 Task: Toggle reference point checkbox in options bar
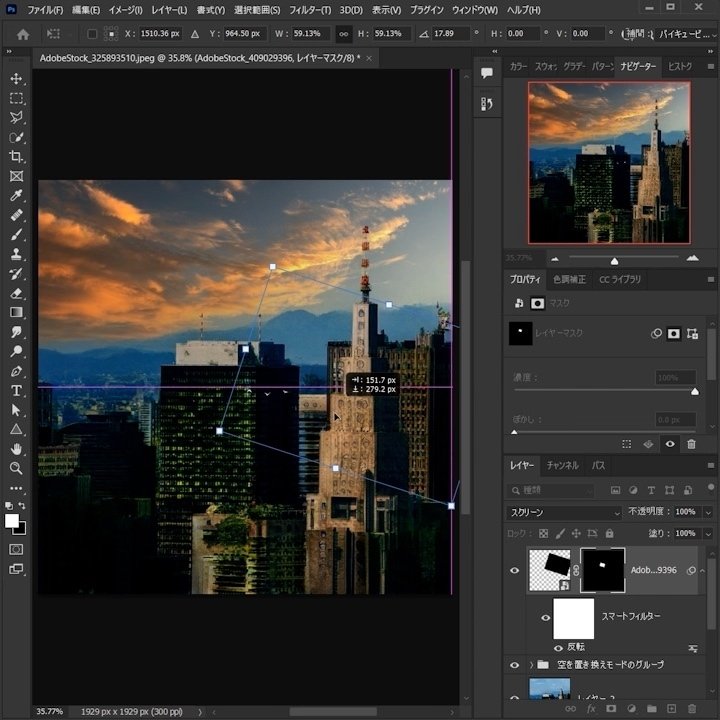pos(92,34)
